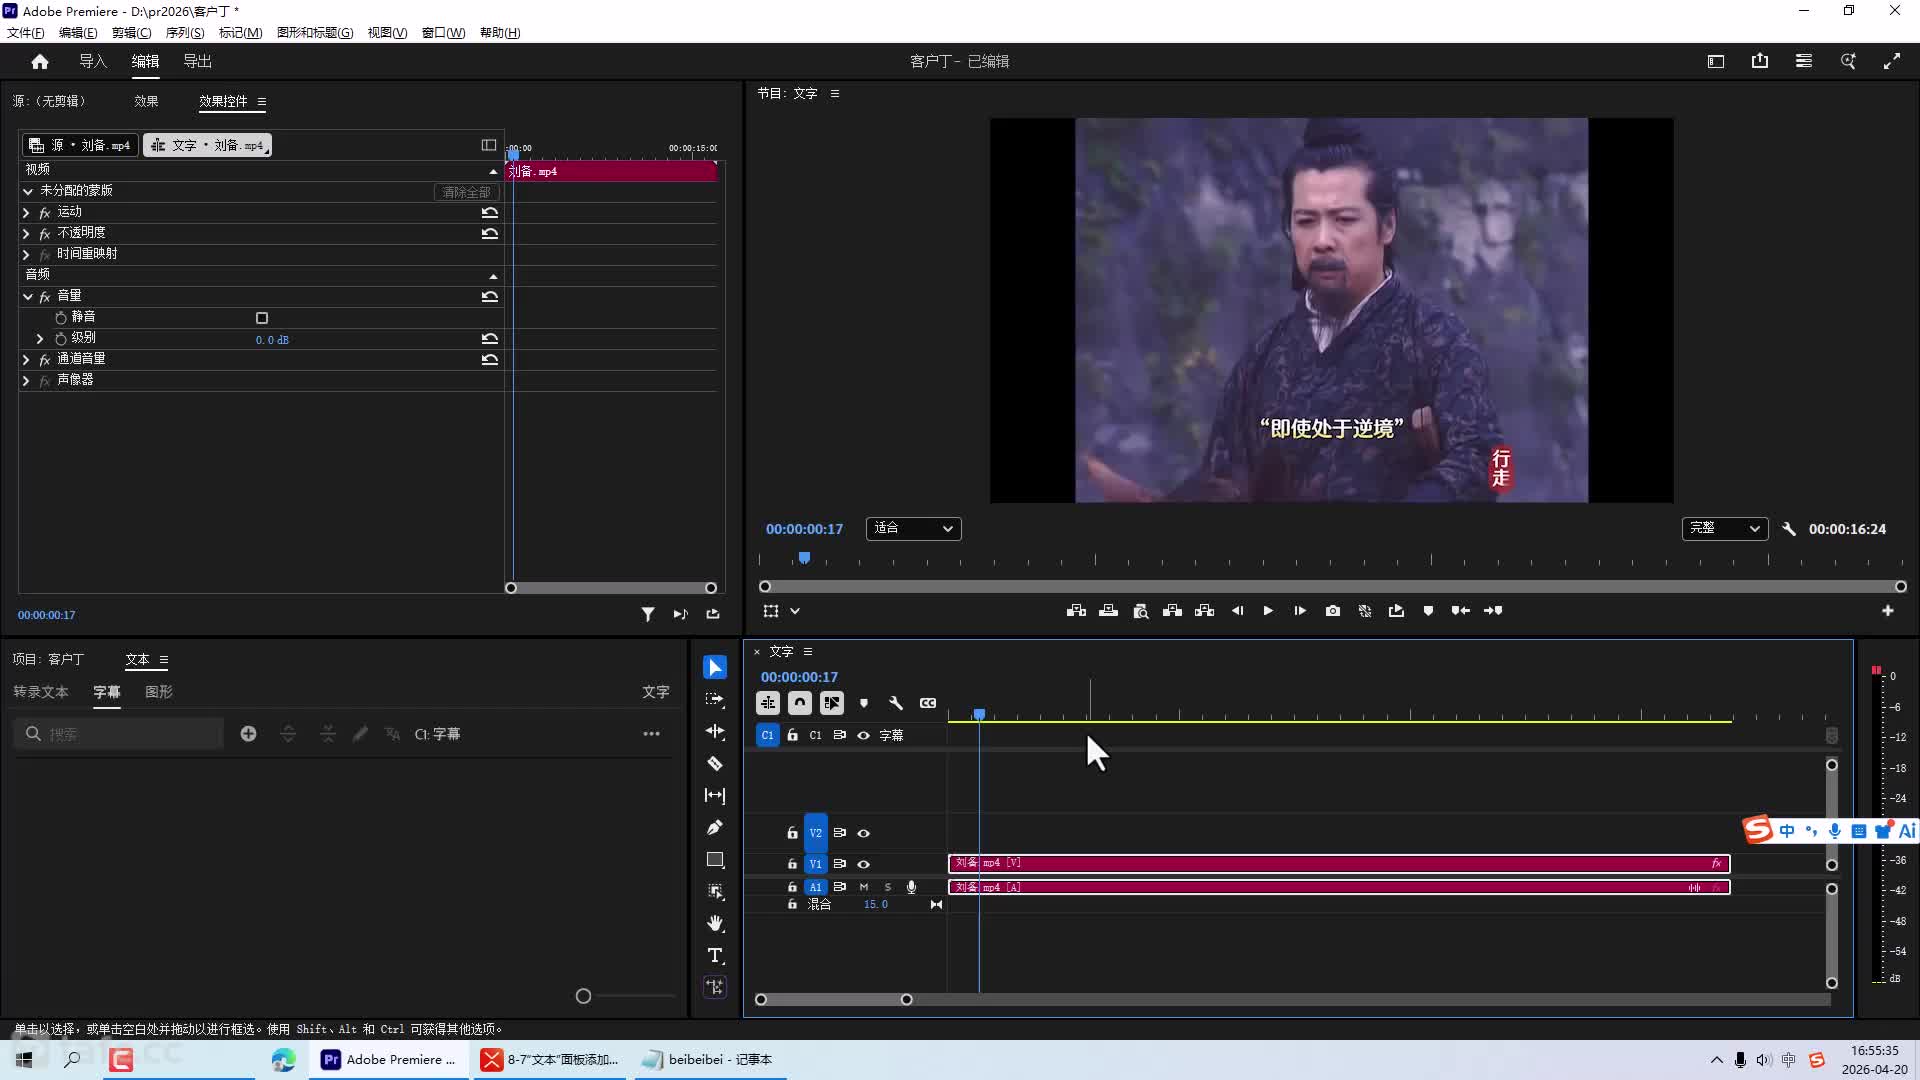Open the 序列 menu
Screen dimensions: 1920x1080
coord(185,33)
